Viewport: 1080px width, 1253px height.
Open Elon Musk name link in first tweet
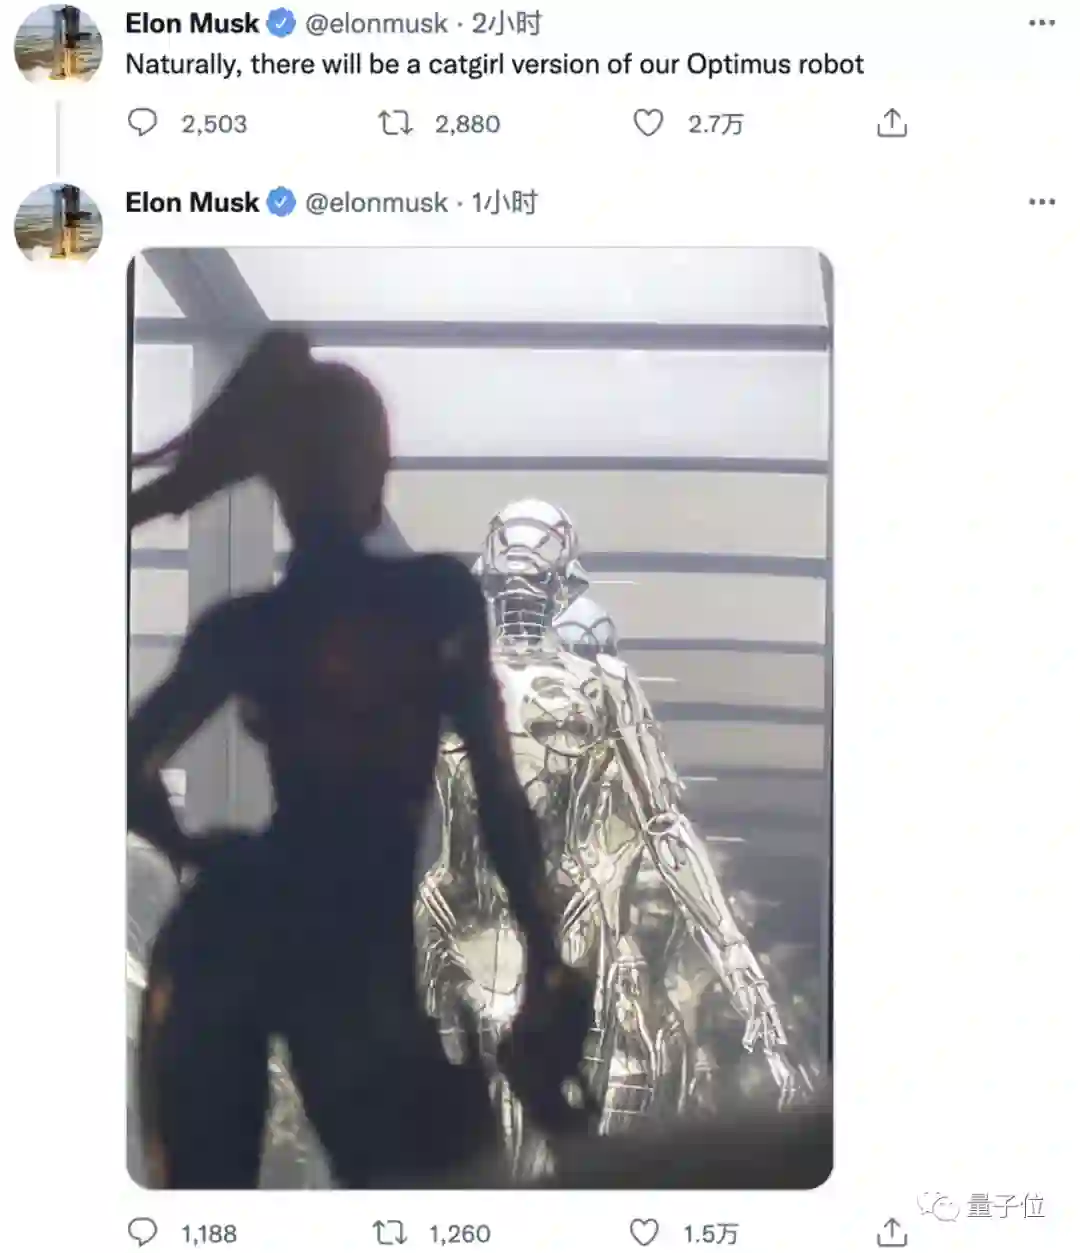pos(192,23)
